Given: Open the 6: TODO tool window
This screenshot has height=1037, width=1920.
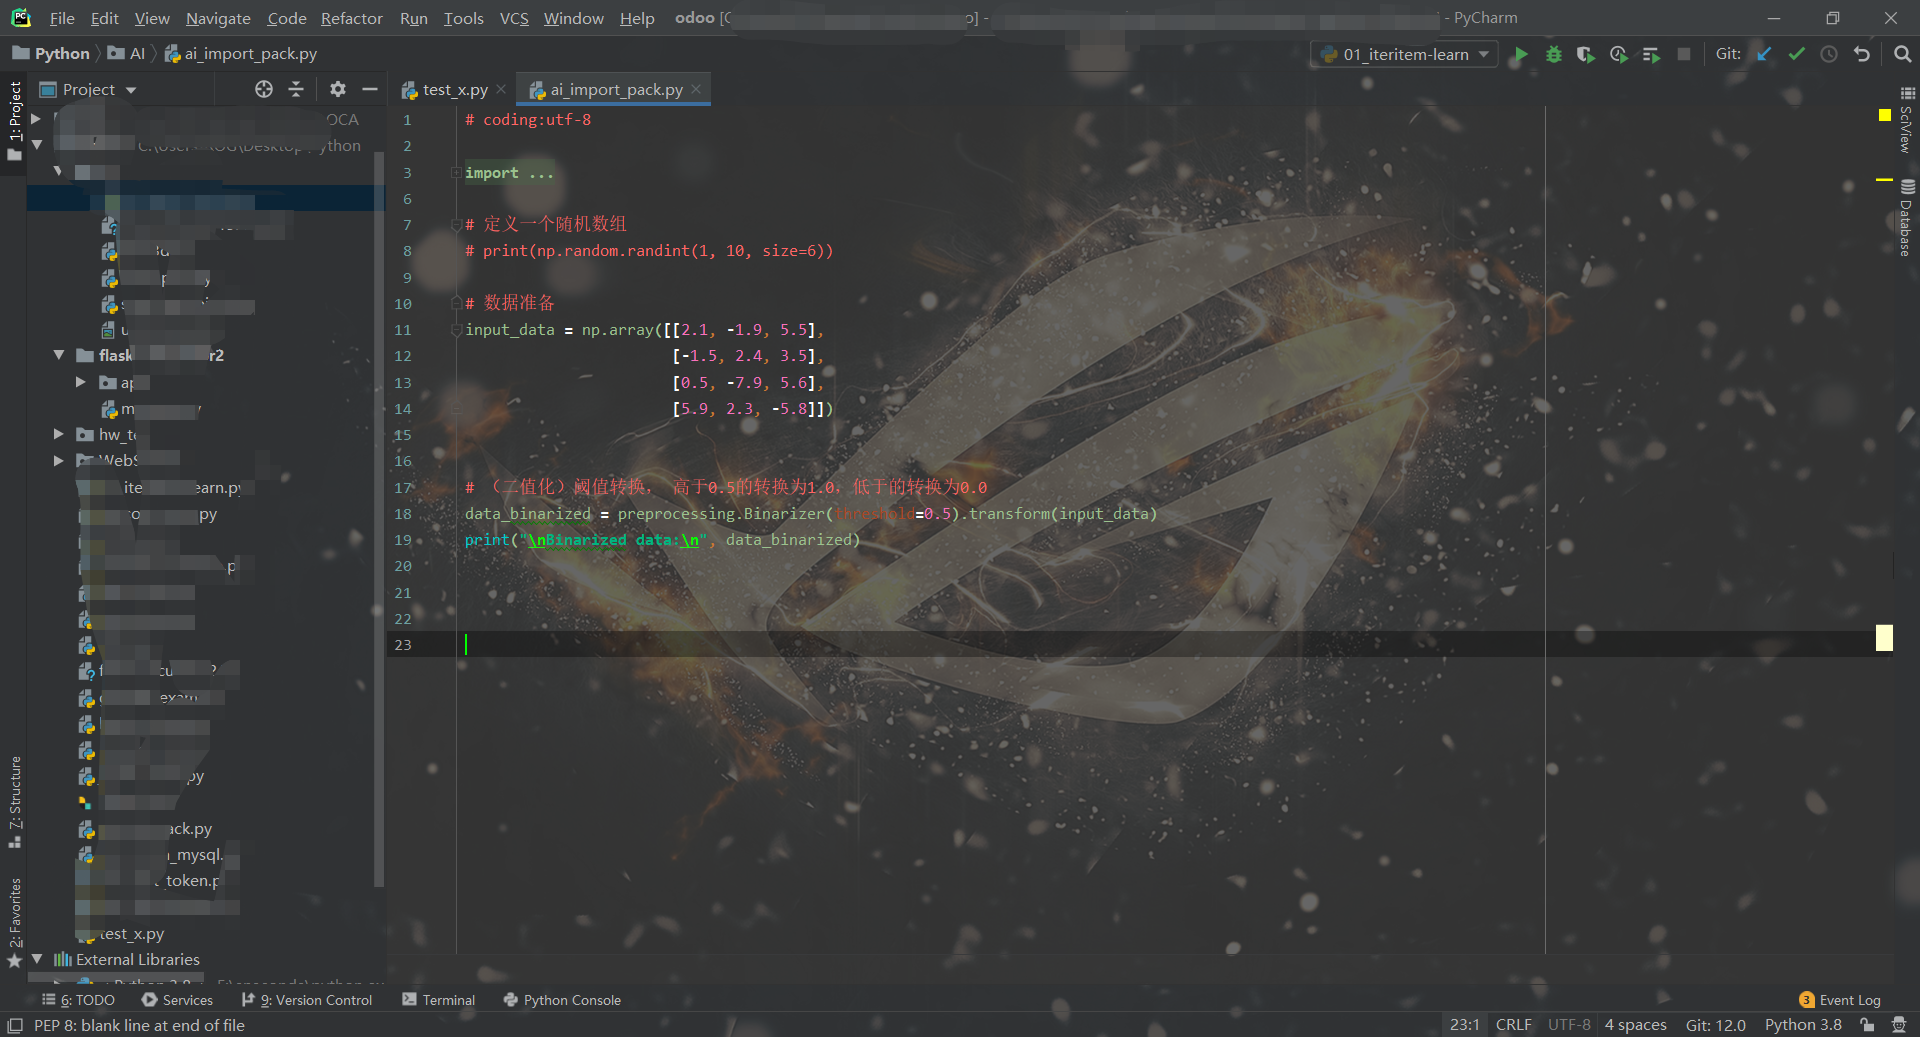Looking at the screenshot, I should [x=79, y=1000].
